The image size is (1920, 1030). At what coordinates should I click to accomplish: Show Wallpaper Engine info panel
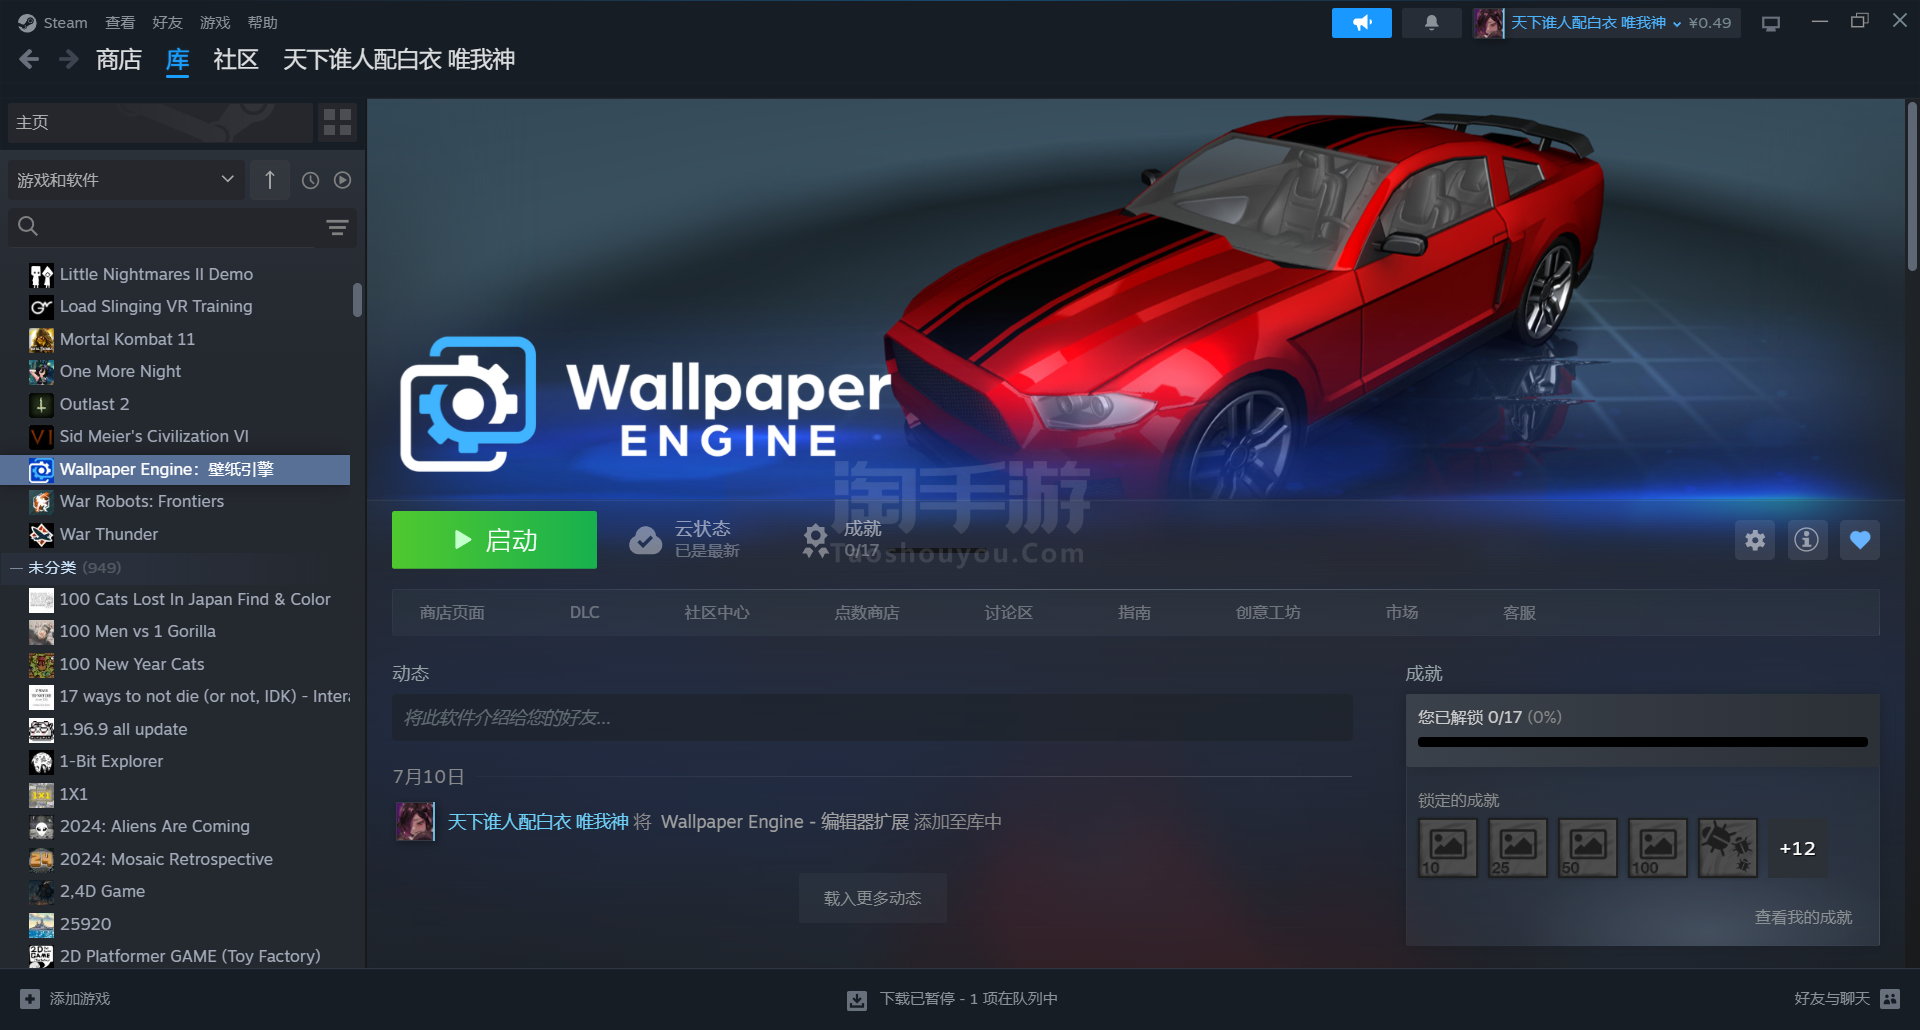click(1807, 540)
